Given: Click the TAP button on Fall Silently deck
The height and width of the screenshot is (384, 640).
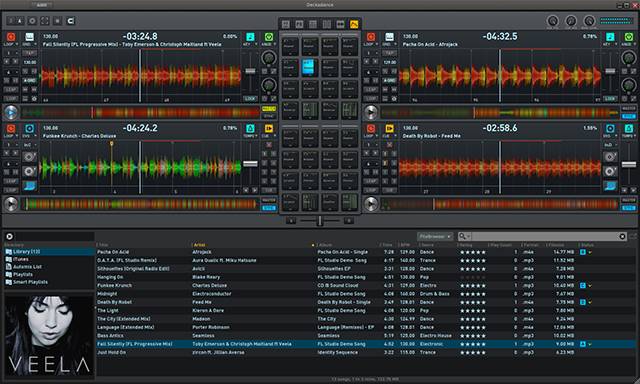Looking at the screenshot, I should tap(30, 53).
